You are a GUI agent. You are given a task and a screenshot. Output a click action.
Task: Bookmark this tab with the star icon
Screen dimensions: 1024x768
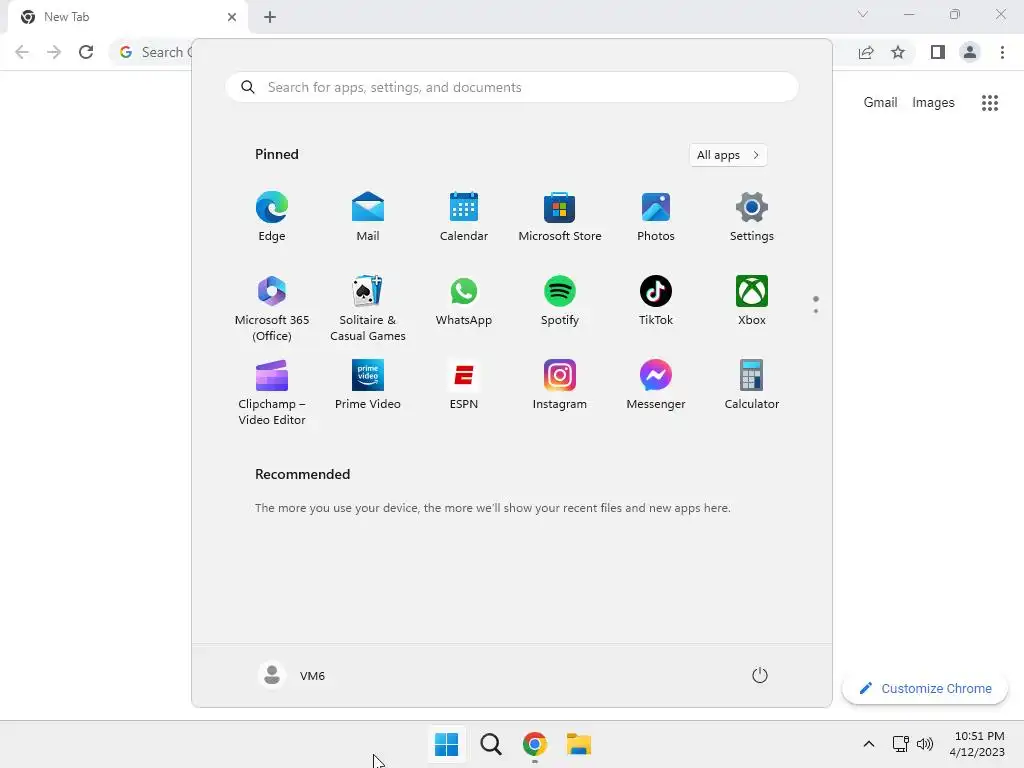(898, 52)
